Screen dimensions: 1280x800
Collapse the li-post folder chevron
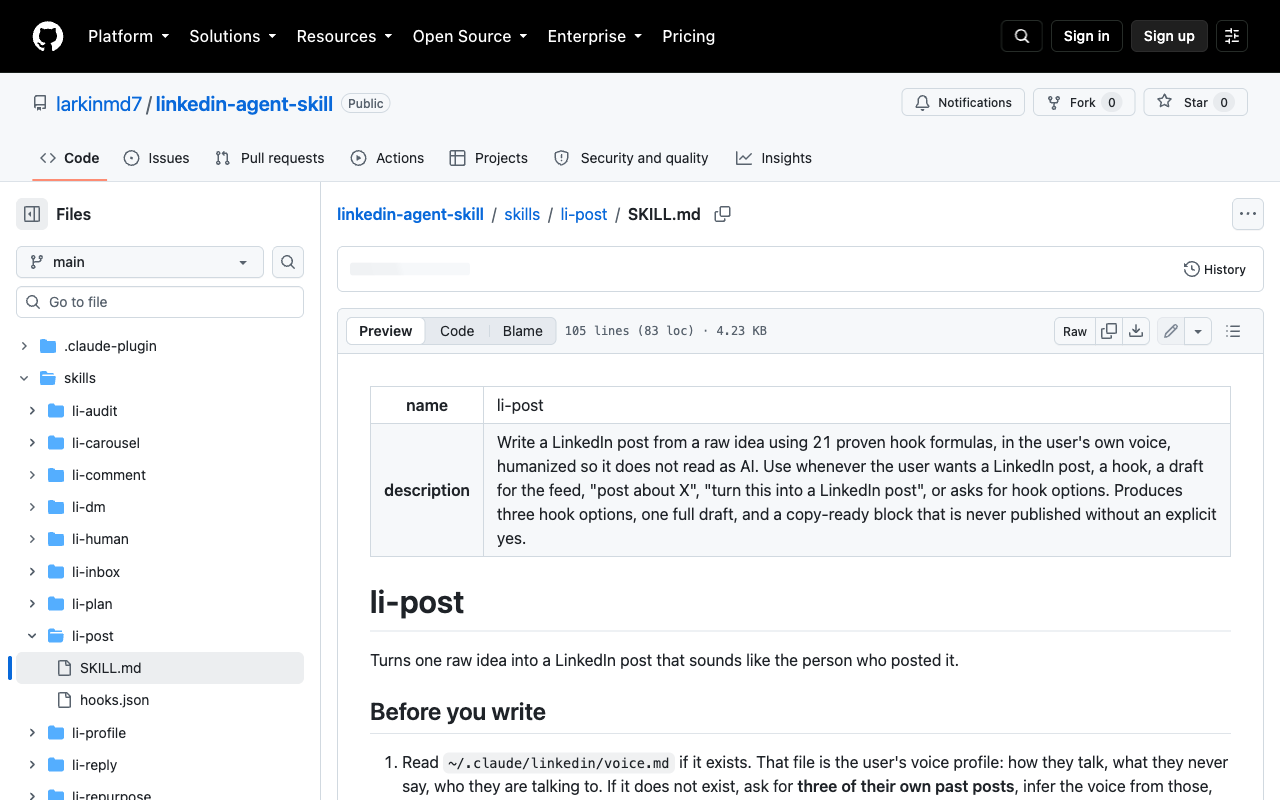click(32, 636)
